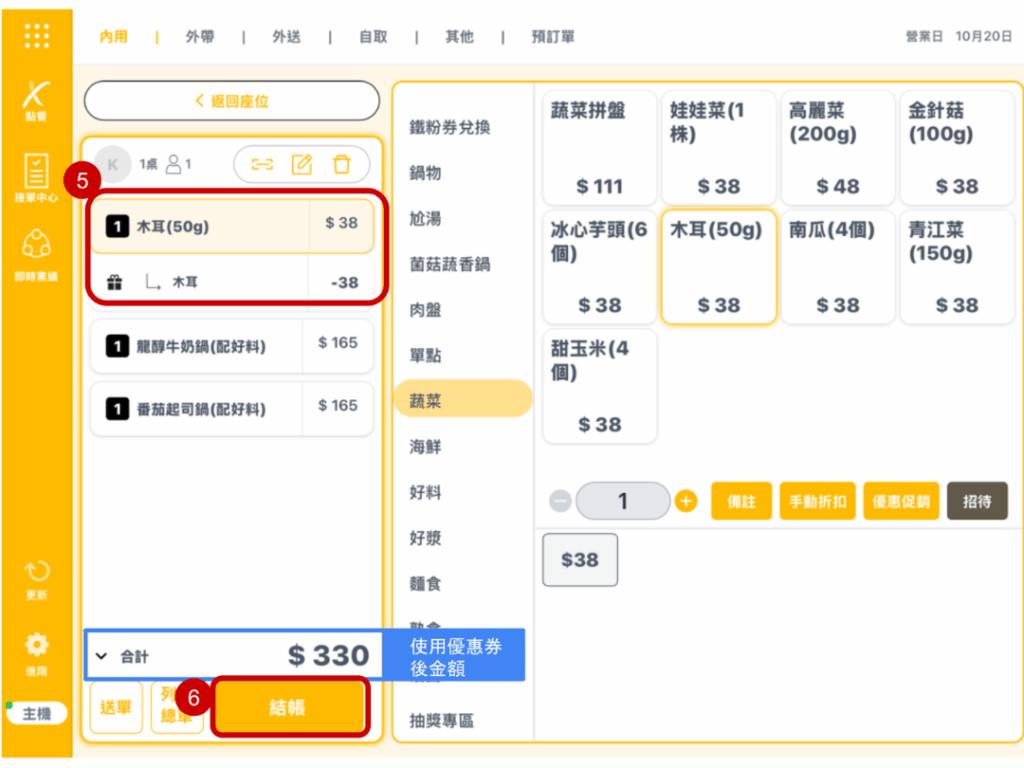The width and height of the screenshot is (1024, 768).
Task: Toggle the 主機 host status pill
Action: [36, 714]
